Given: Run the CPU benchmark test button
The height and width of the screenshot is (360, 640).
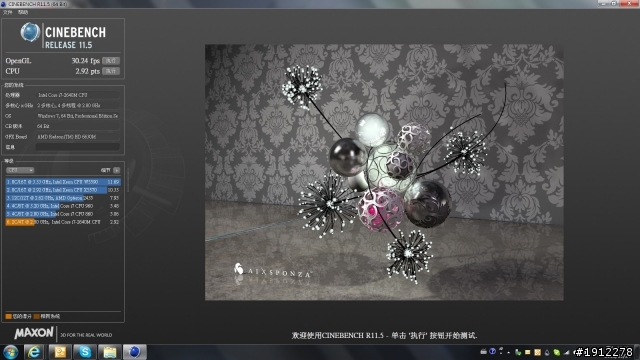Looking at the screenshot, I should [111, 71].
